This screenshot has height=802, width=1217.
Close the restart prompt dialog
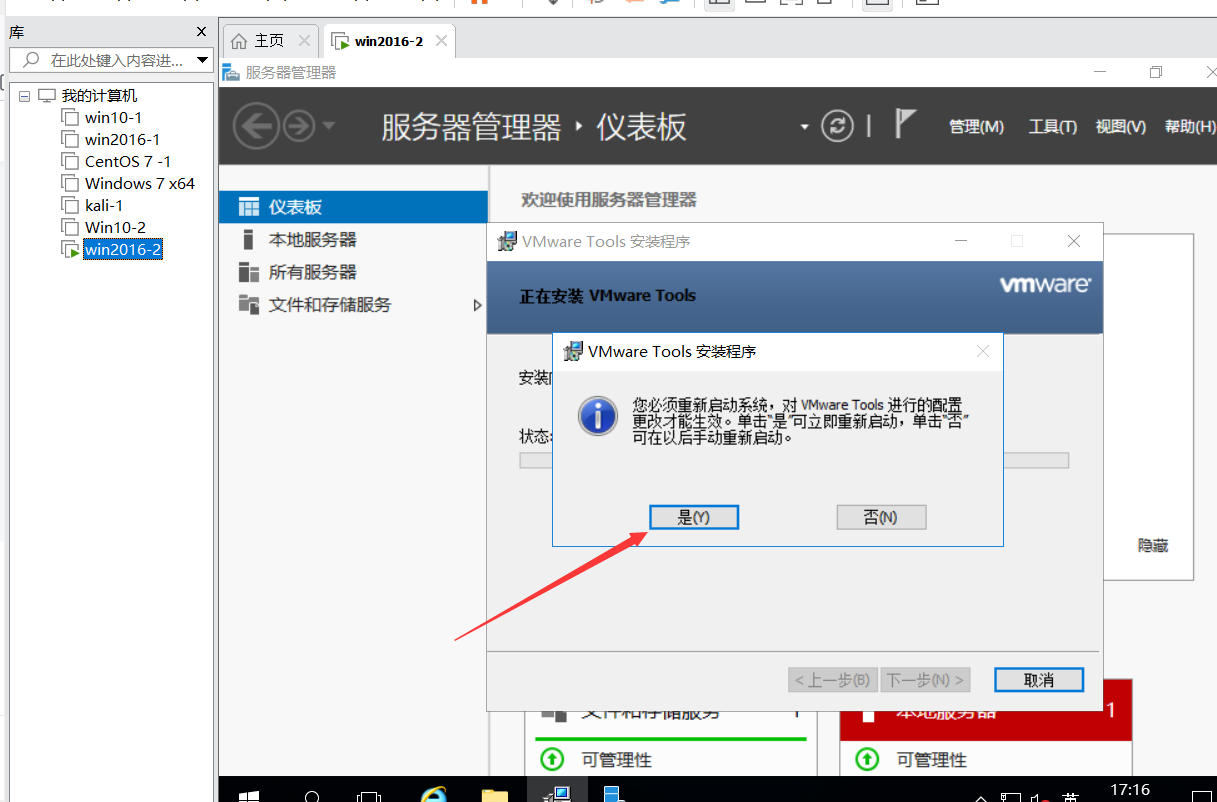point(982,351)
